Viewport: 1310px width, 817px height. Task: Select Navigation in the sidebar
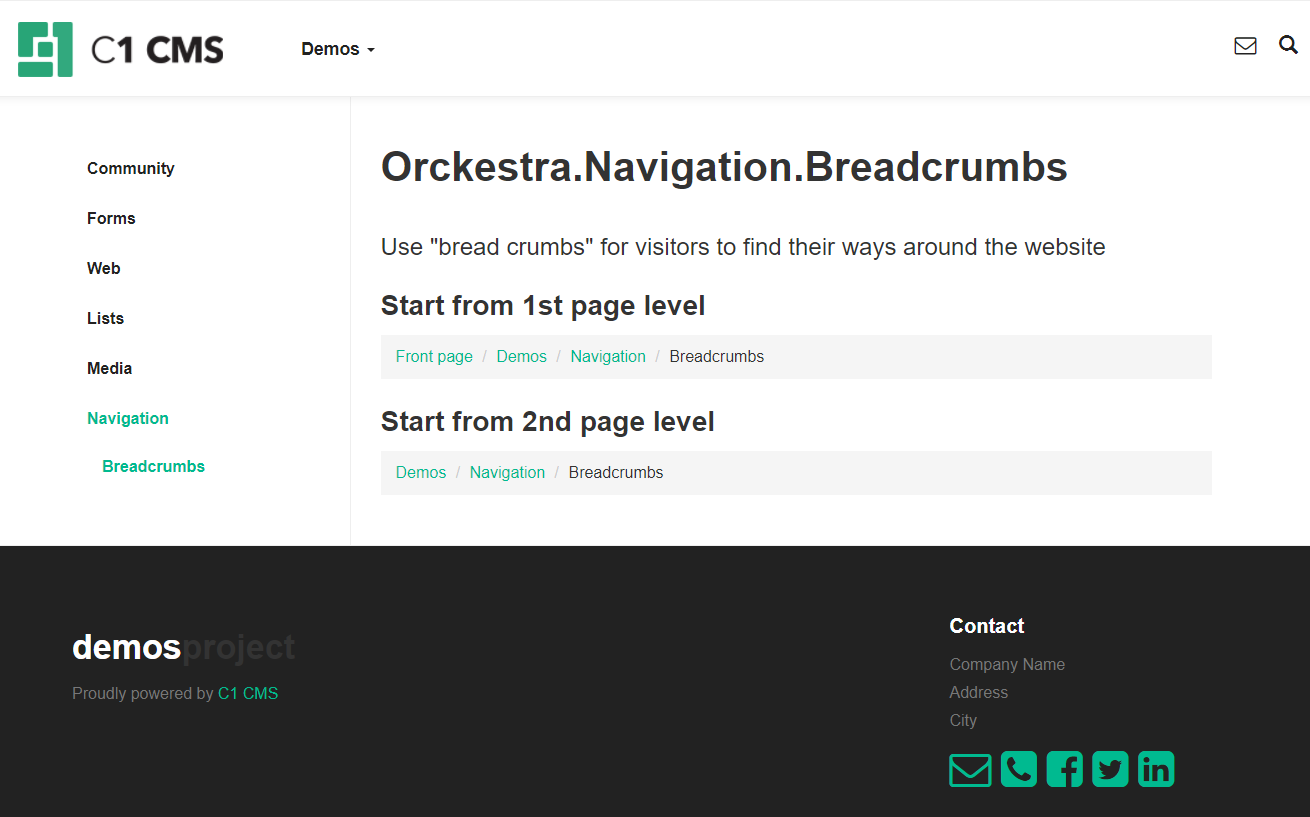[x=128, y=418]
